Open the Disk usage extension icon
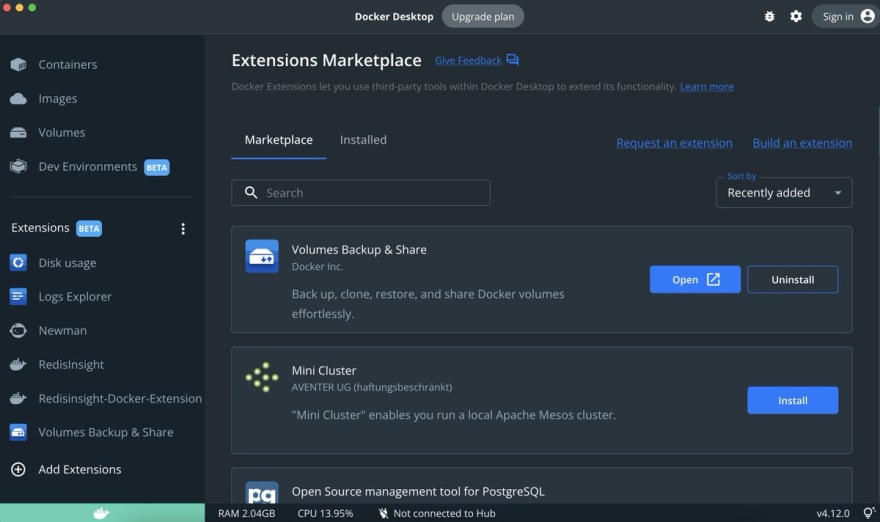The height and width of the screenshot is (522, 880). [18, 263]
